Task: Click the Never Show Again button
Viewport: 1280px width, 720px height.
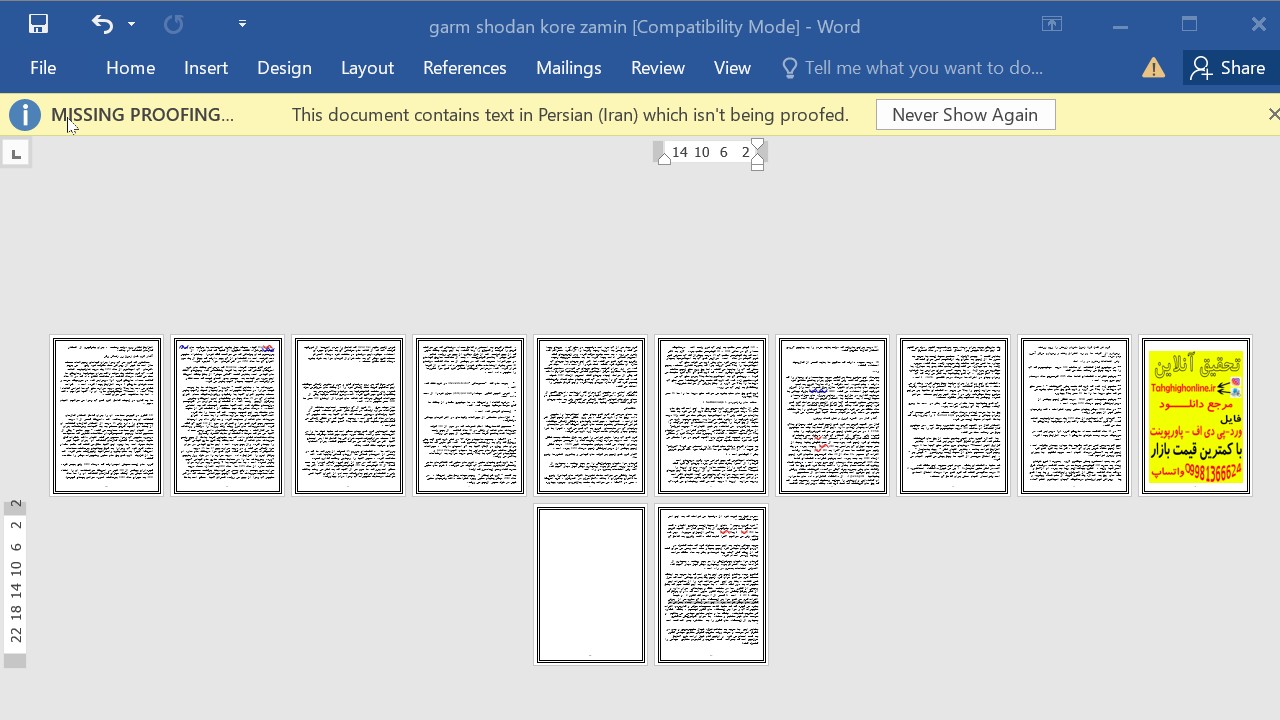Action: [965, 115]
